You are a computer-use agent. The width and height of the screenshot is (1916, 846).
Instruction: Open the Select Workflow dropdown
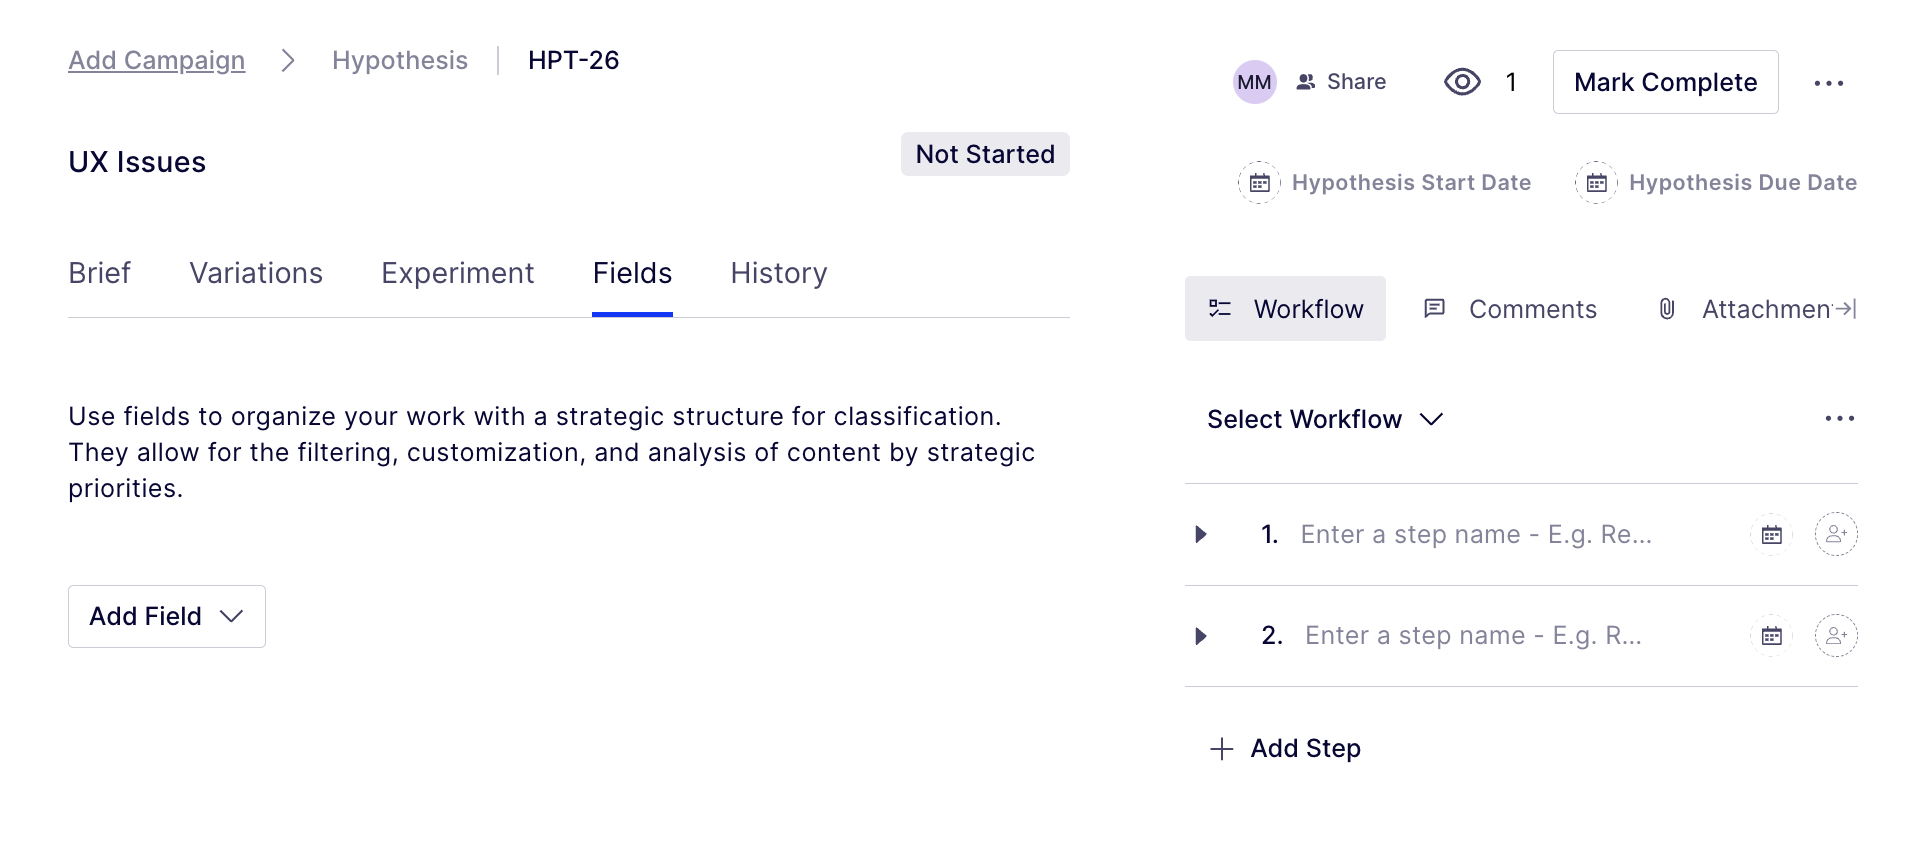point(1324,419)
